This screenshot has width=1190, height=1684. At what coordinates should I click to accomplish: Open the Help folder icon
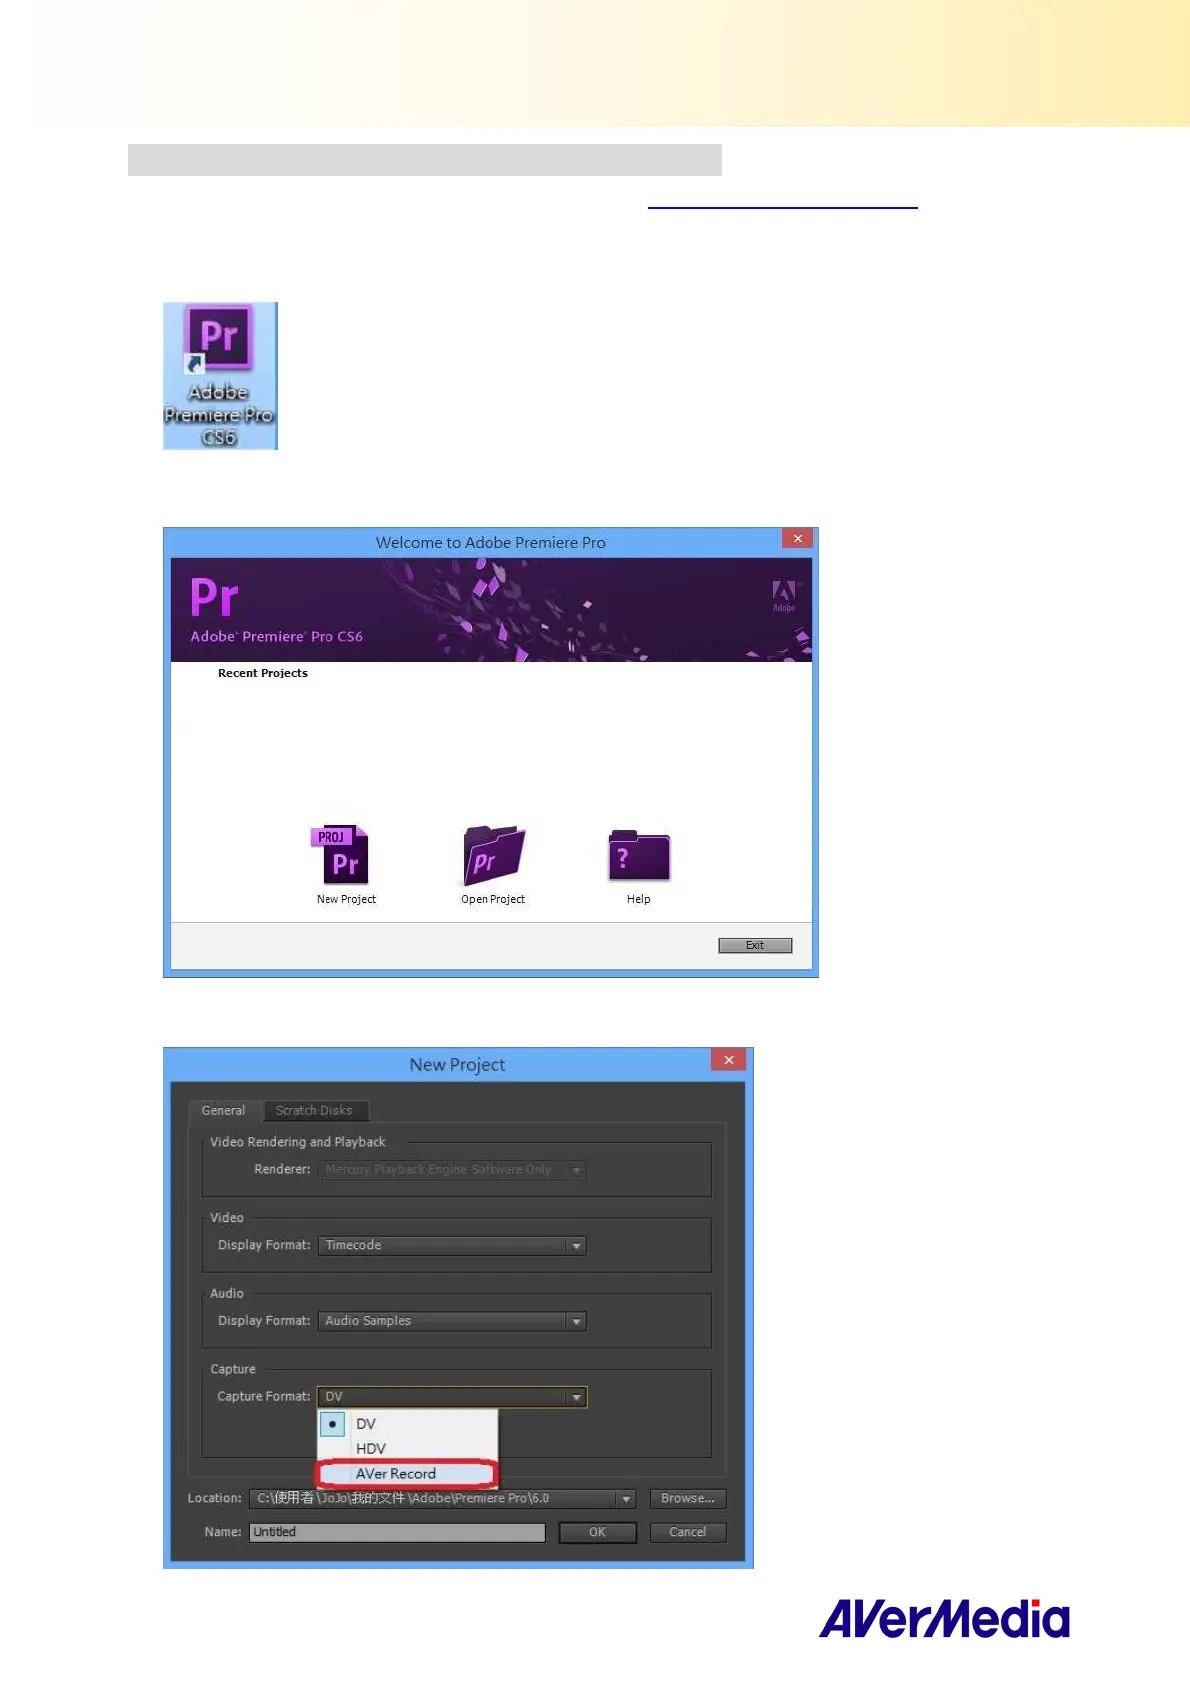click(x=638, y=857)
